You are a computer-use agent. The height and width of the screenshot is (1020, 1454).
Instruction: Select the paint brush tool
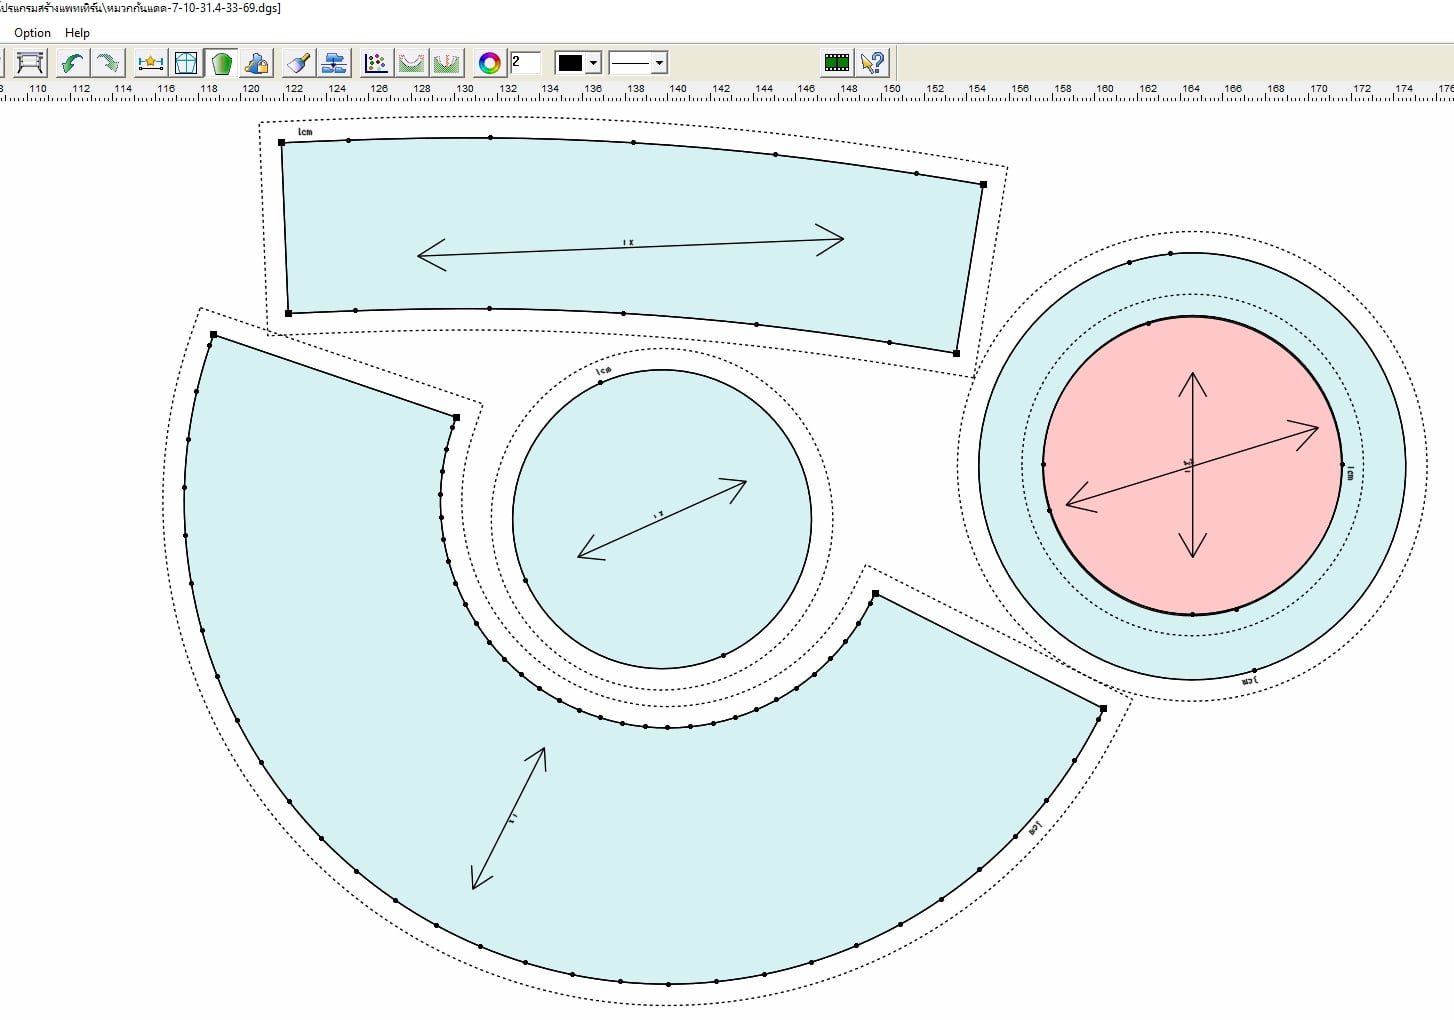(298, 63)
